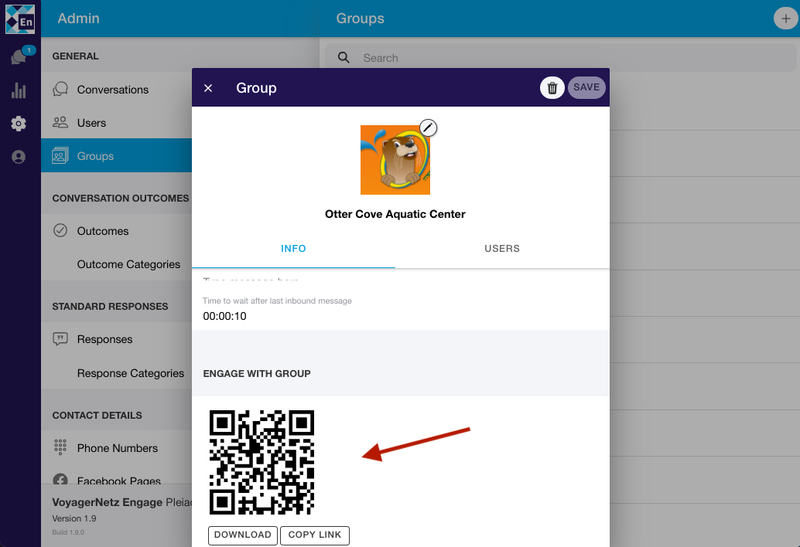Click the GENERAL section header
800x547 pixels.
pyautogui.click(x=76, y=56)
